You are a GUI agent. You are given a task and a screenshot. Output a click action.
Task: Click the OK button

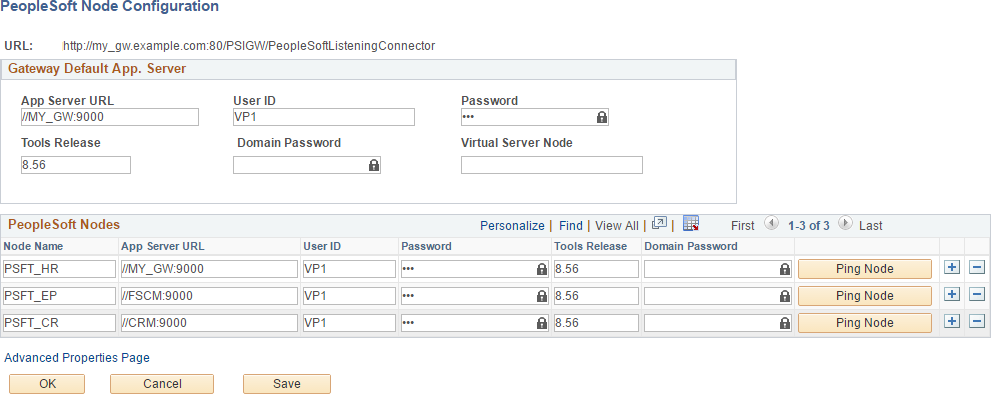click(x=47, y=384)
